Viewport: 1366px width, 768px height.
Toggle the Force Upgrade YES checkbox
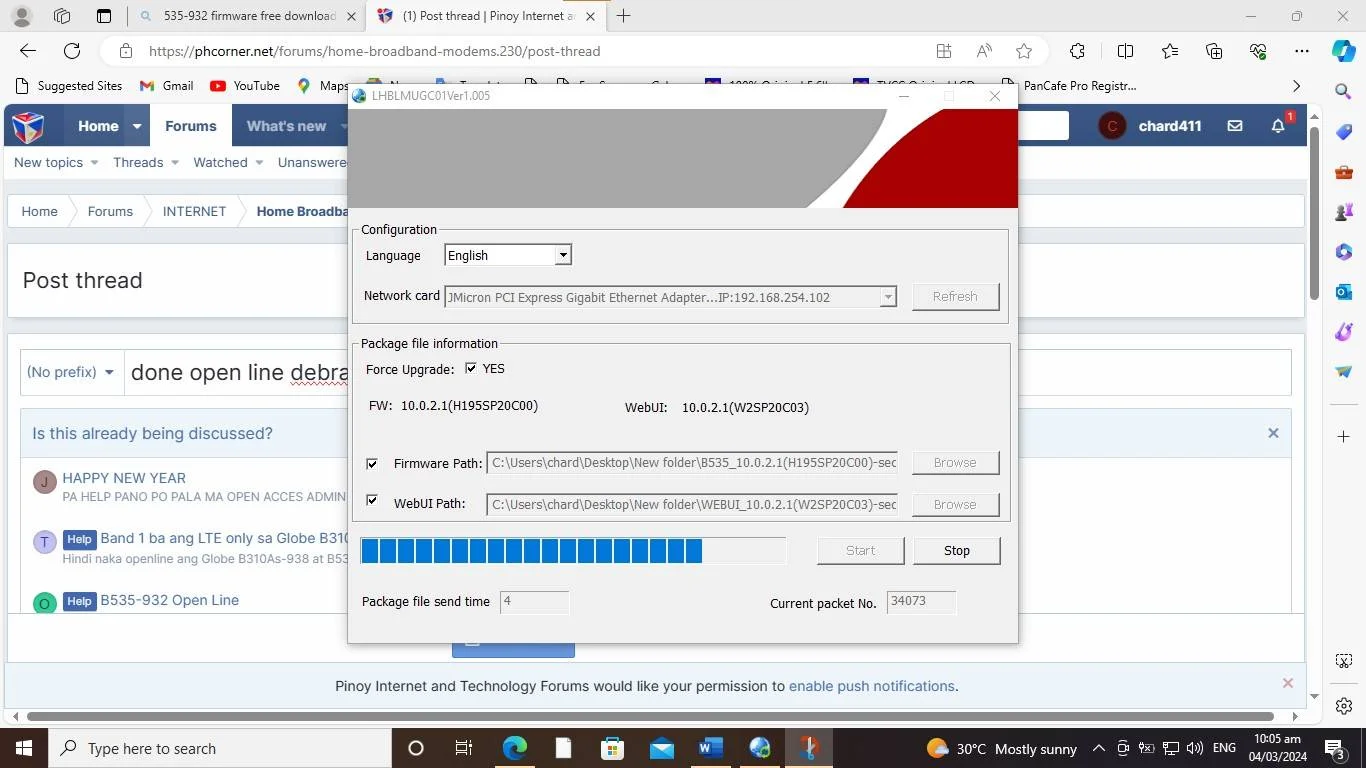tap(471, 369)
